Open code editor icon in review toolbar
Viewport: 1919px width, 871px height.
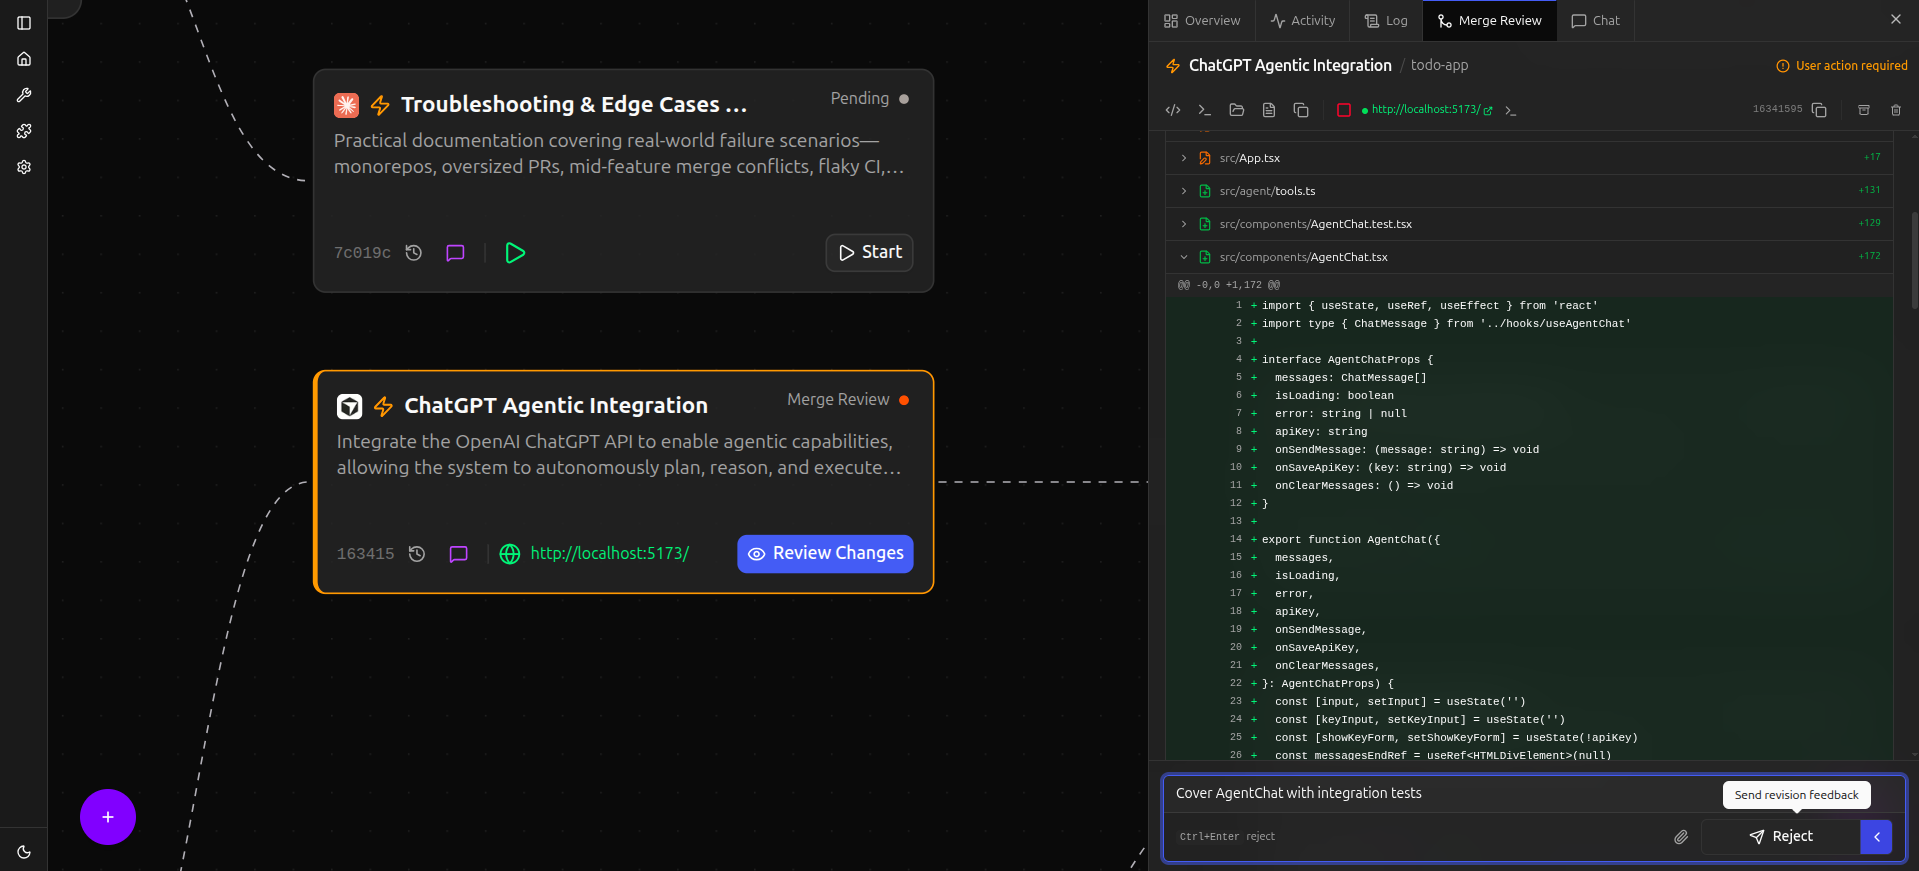point(1173,110)
